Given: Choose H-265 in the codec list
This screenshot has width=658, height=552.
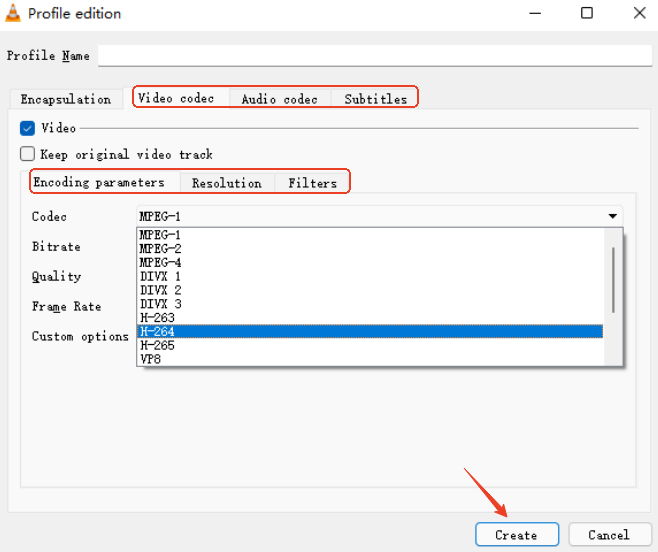Looking at the screenshot, I should click(158, 345).
